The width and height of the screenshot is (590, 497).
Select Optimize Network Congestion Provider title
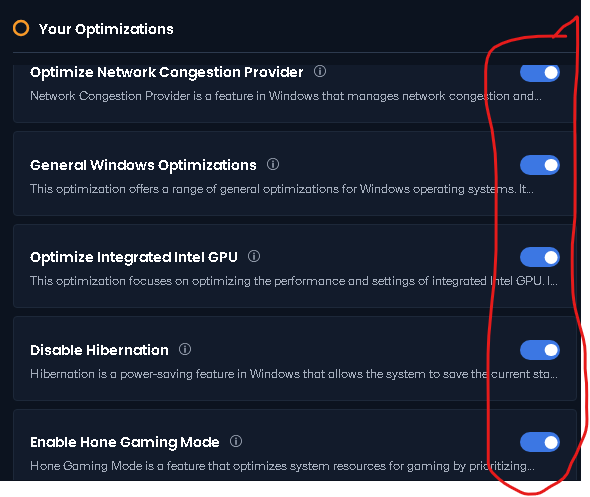[x=166, y=72]
